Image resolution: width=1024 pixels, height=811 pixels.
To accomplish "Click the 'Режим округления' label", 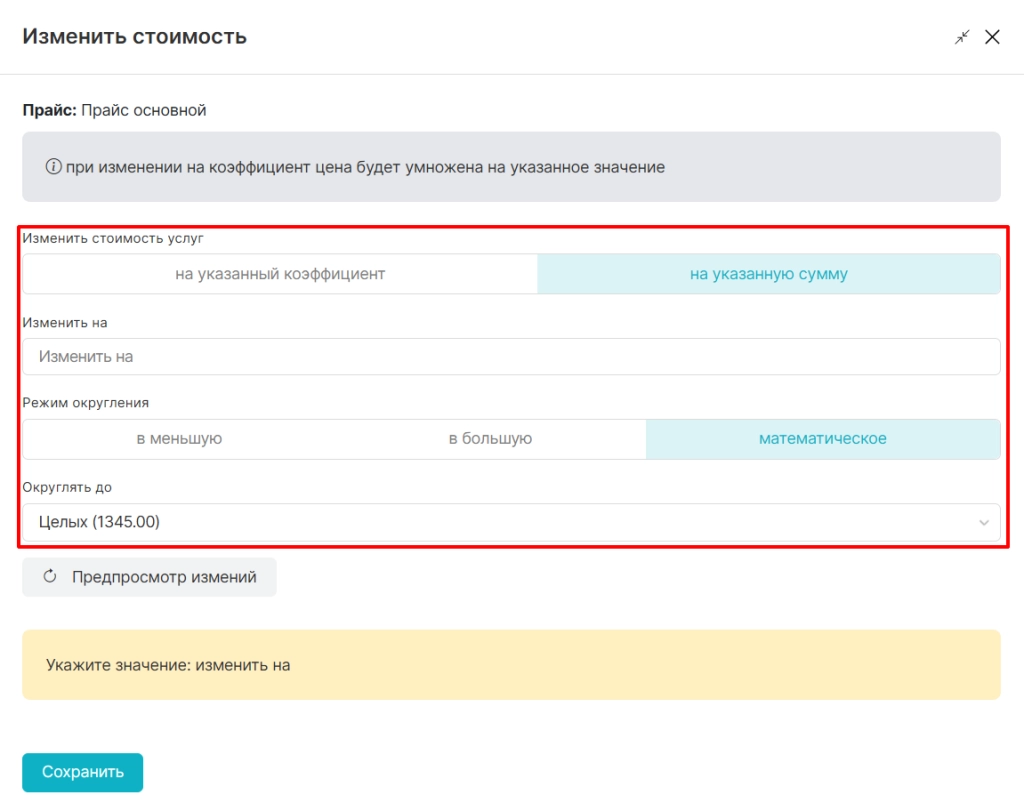I will click(x=86, y=403).
